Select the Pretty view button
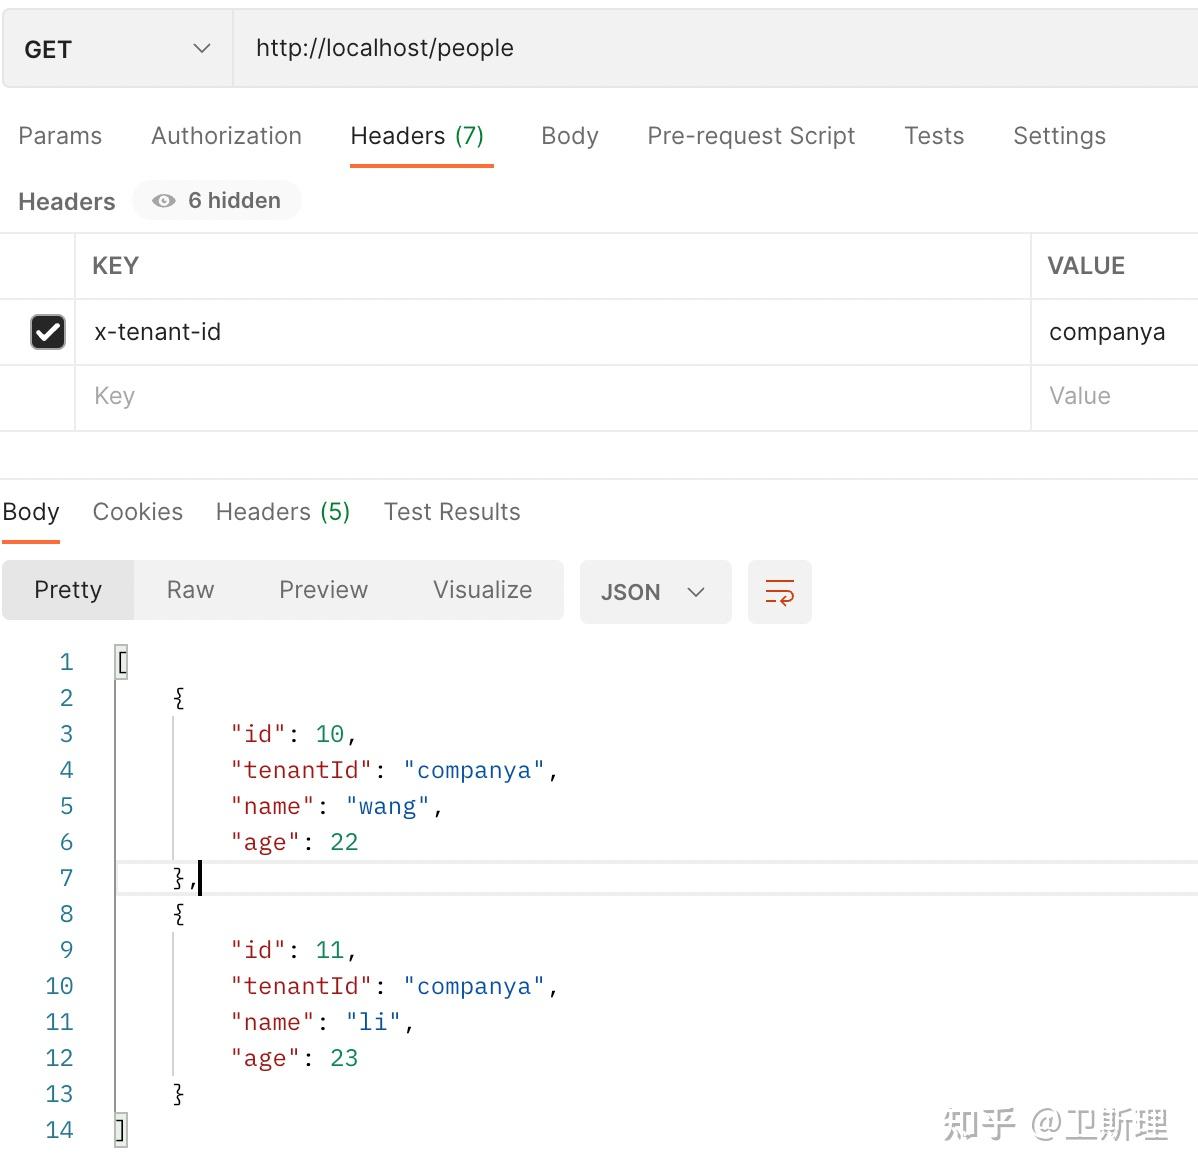The height and width of the screenshot is (1174, 1198). [x=68, y=590]
